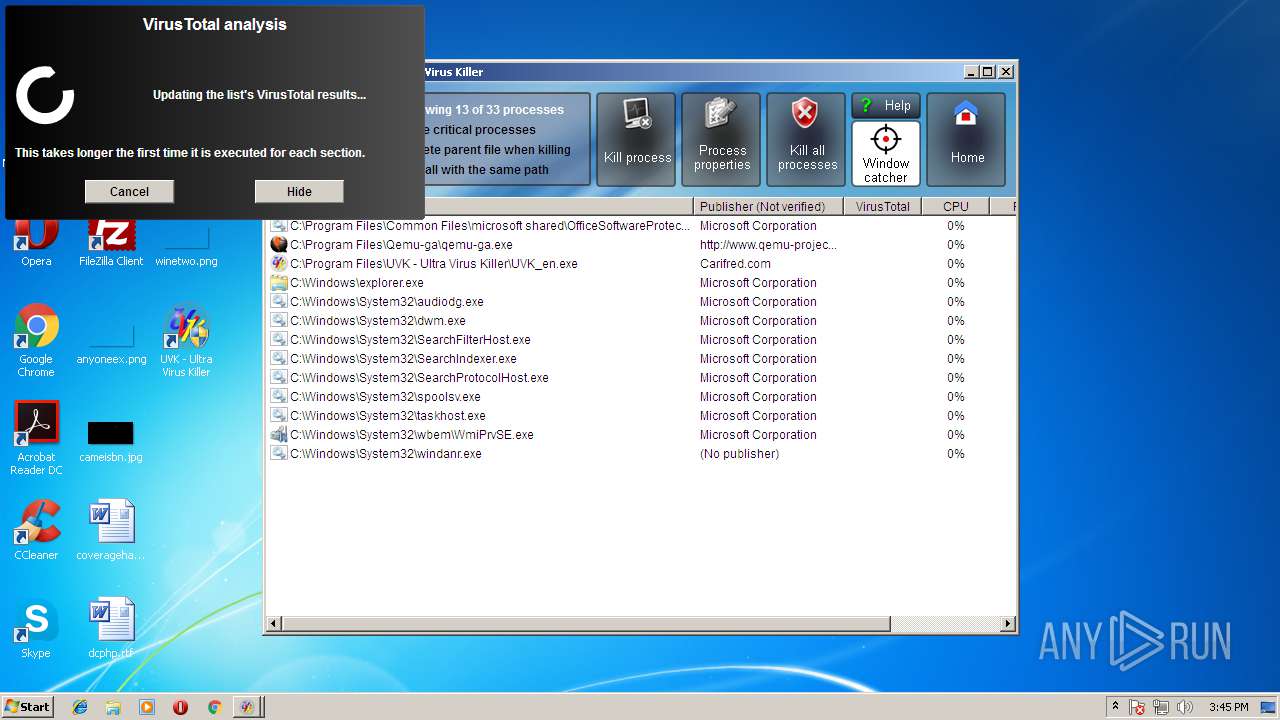The image size is (1280, 720).
Task: Click horizontal scrollbar left arrow
Action: pos(275,624)
